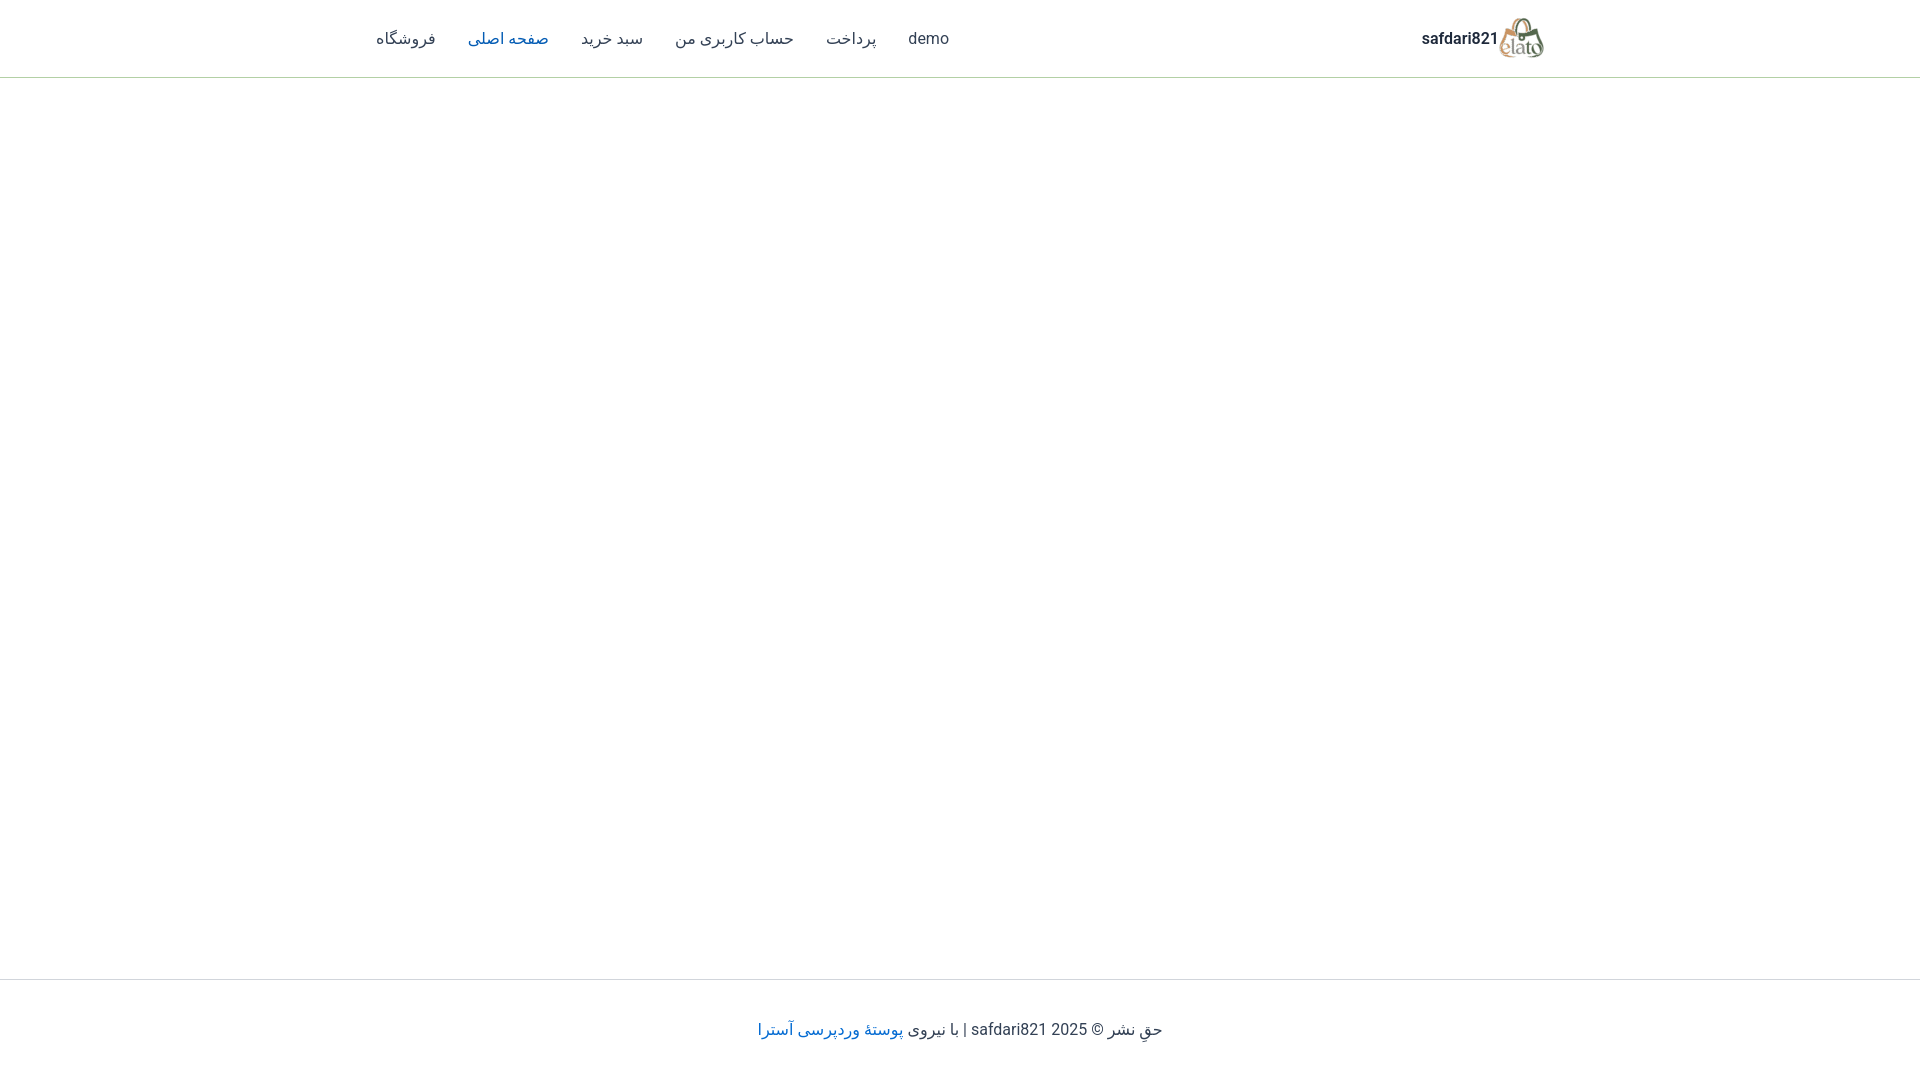This screenshot has height=1080, width=1920.
Task: Open the demo menu item
Action: point(928,39)
